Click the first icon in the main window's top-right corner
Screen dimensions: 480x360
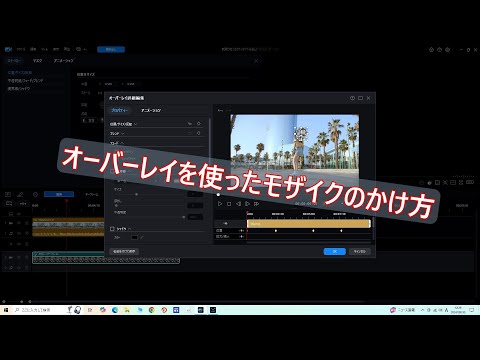431,50
